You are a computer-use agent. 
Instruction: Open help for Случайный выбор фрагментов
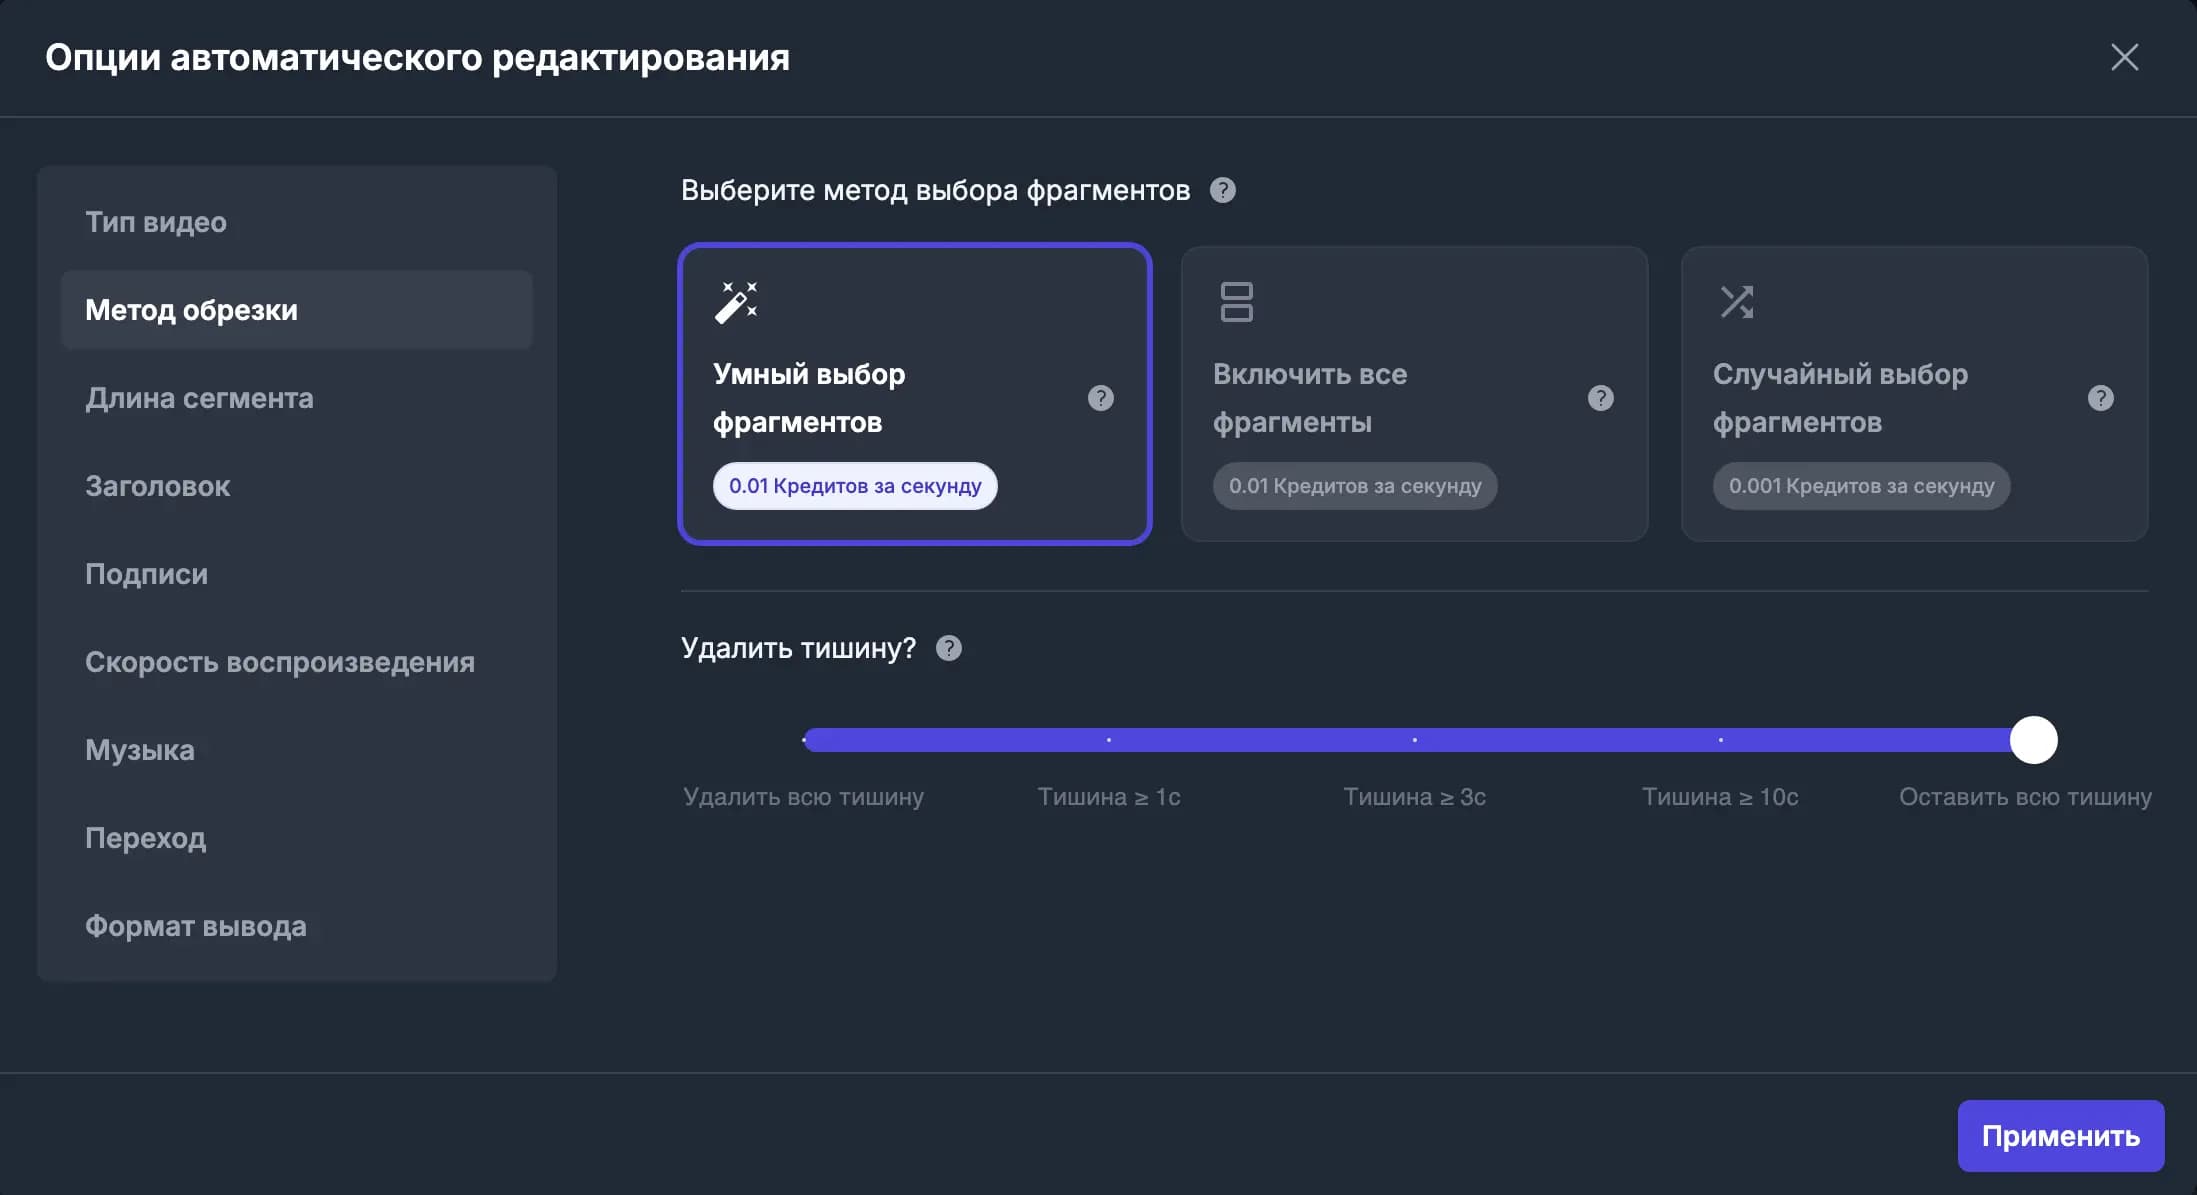click(2100, 398)
